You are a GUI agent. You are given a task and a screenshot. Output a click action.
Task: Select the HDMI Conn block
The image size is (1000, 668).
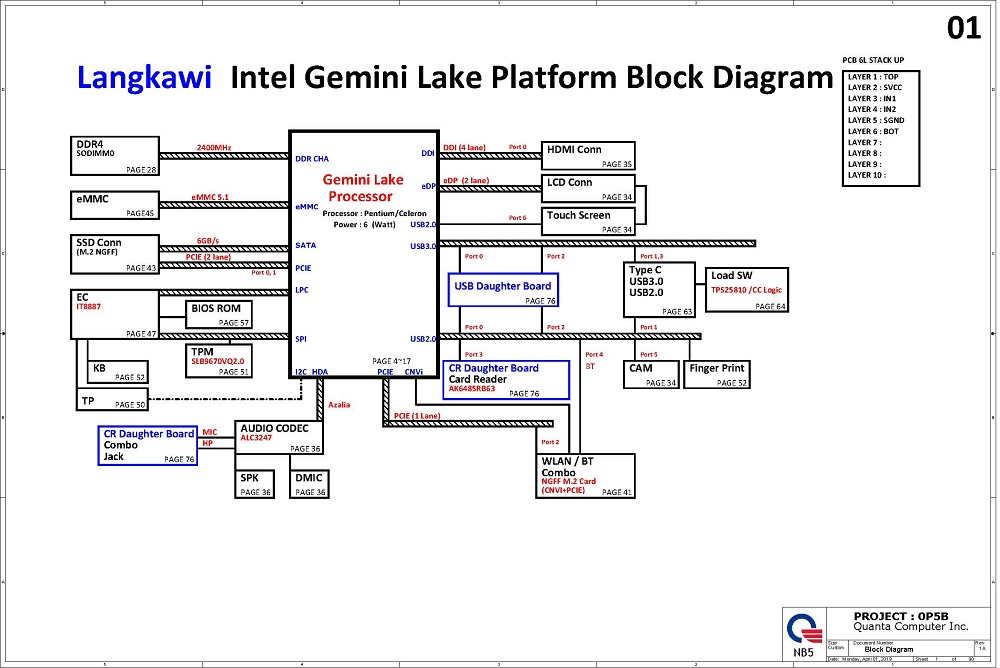(588, 156)
